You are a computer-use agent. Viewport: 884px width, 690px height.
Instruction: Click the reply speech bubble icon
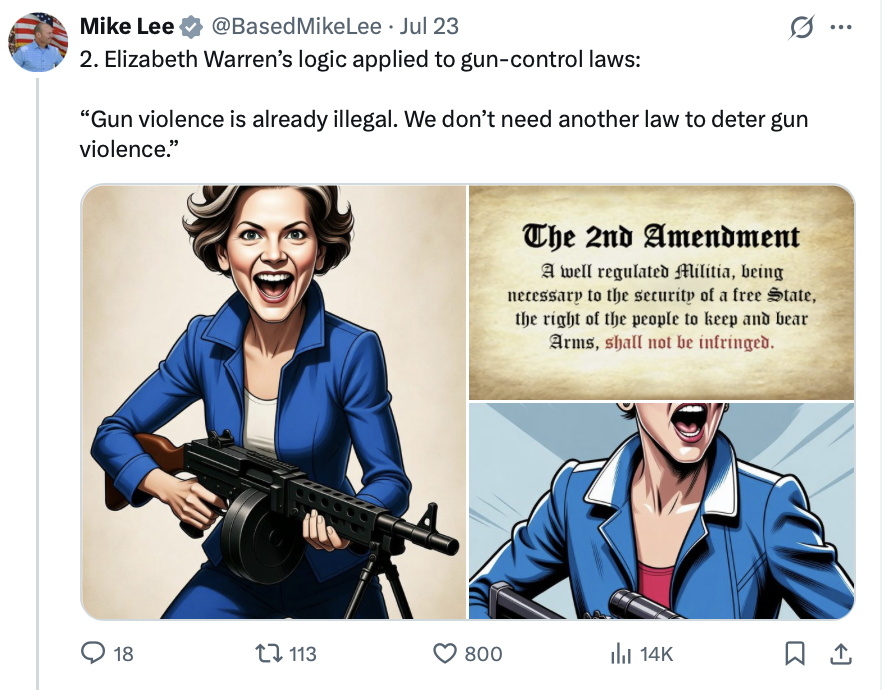[93, 653]
